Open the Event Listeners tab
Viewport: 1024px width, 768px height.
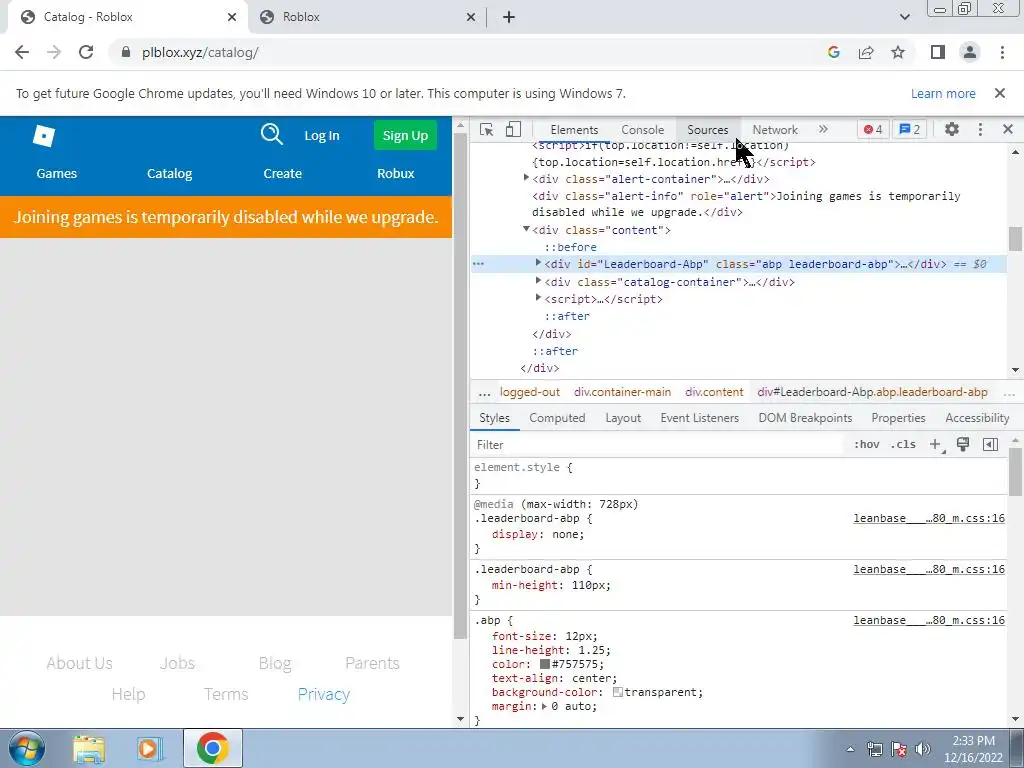699,418
